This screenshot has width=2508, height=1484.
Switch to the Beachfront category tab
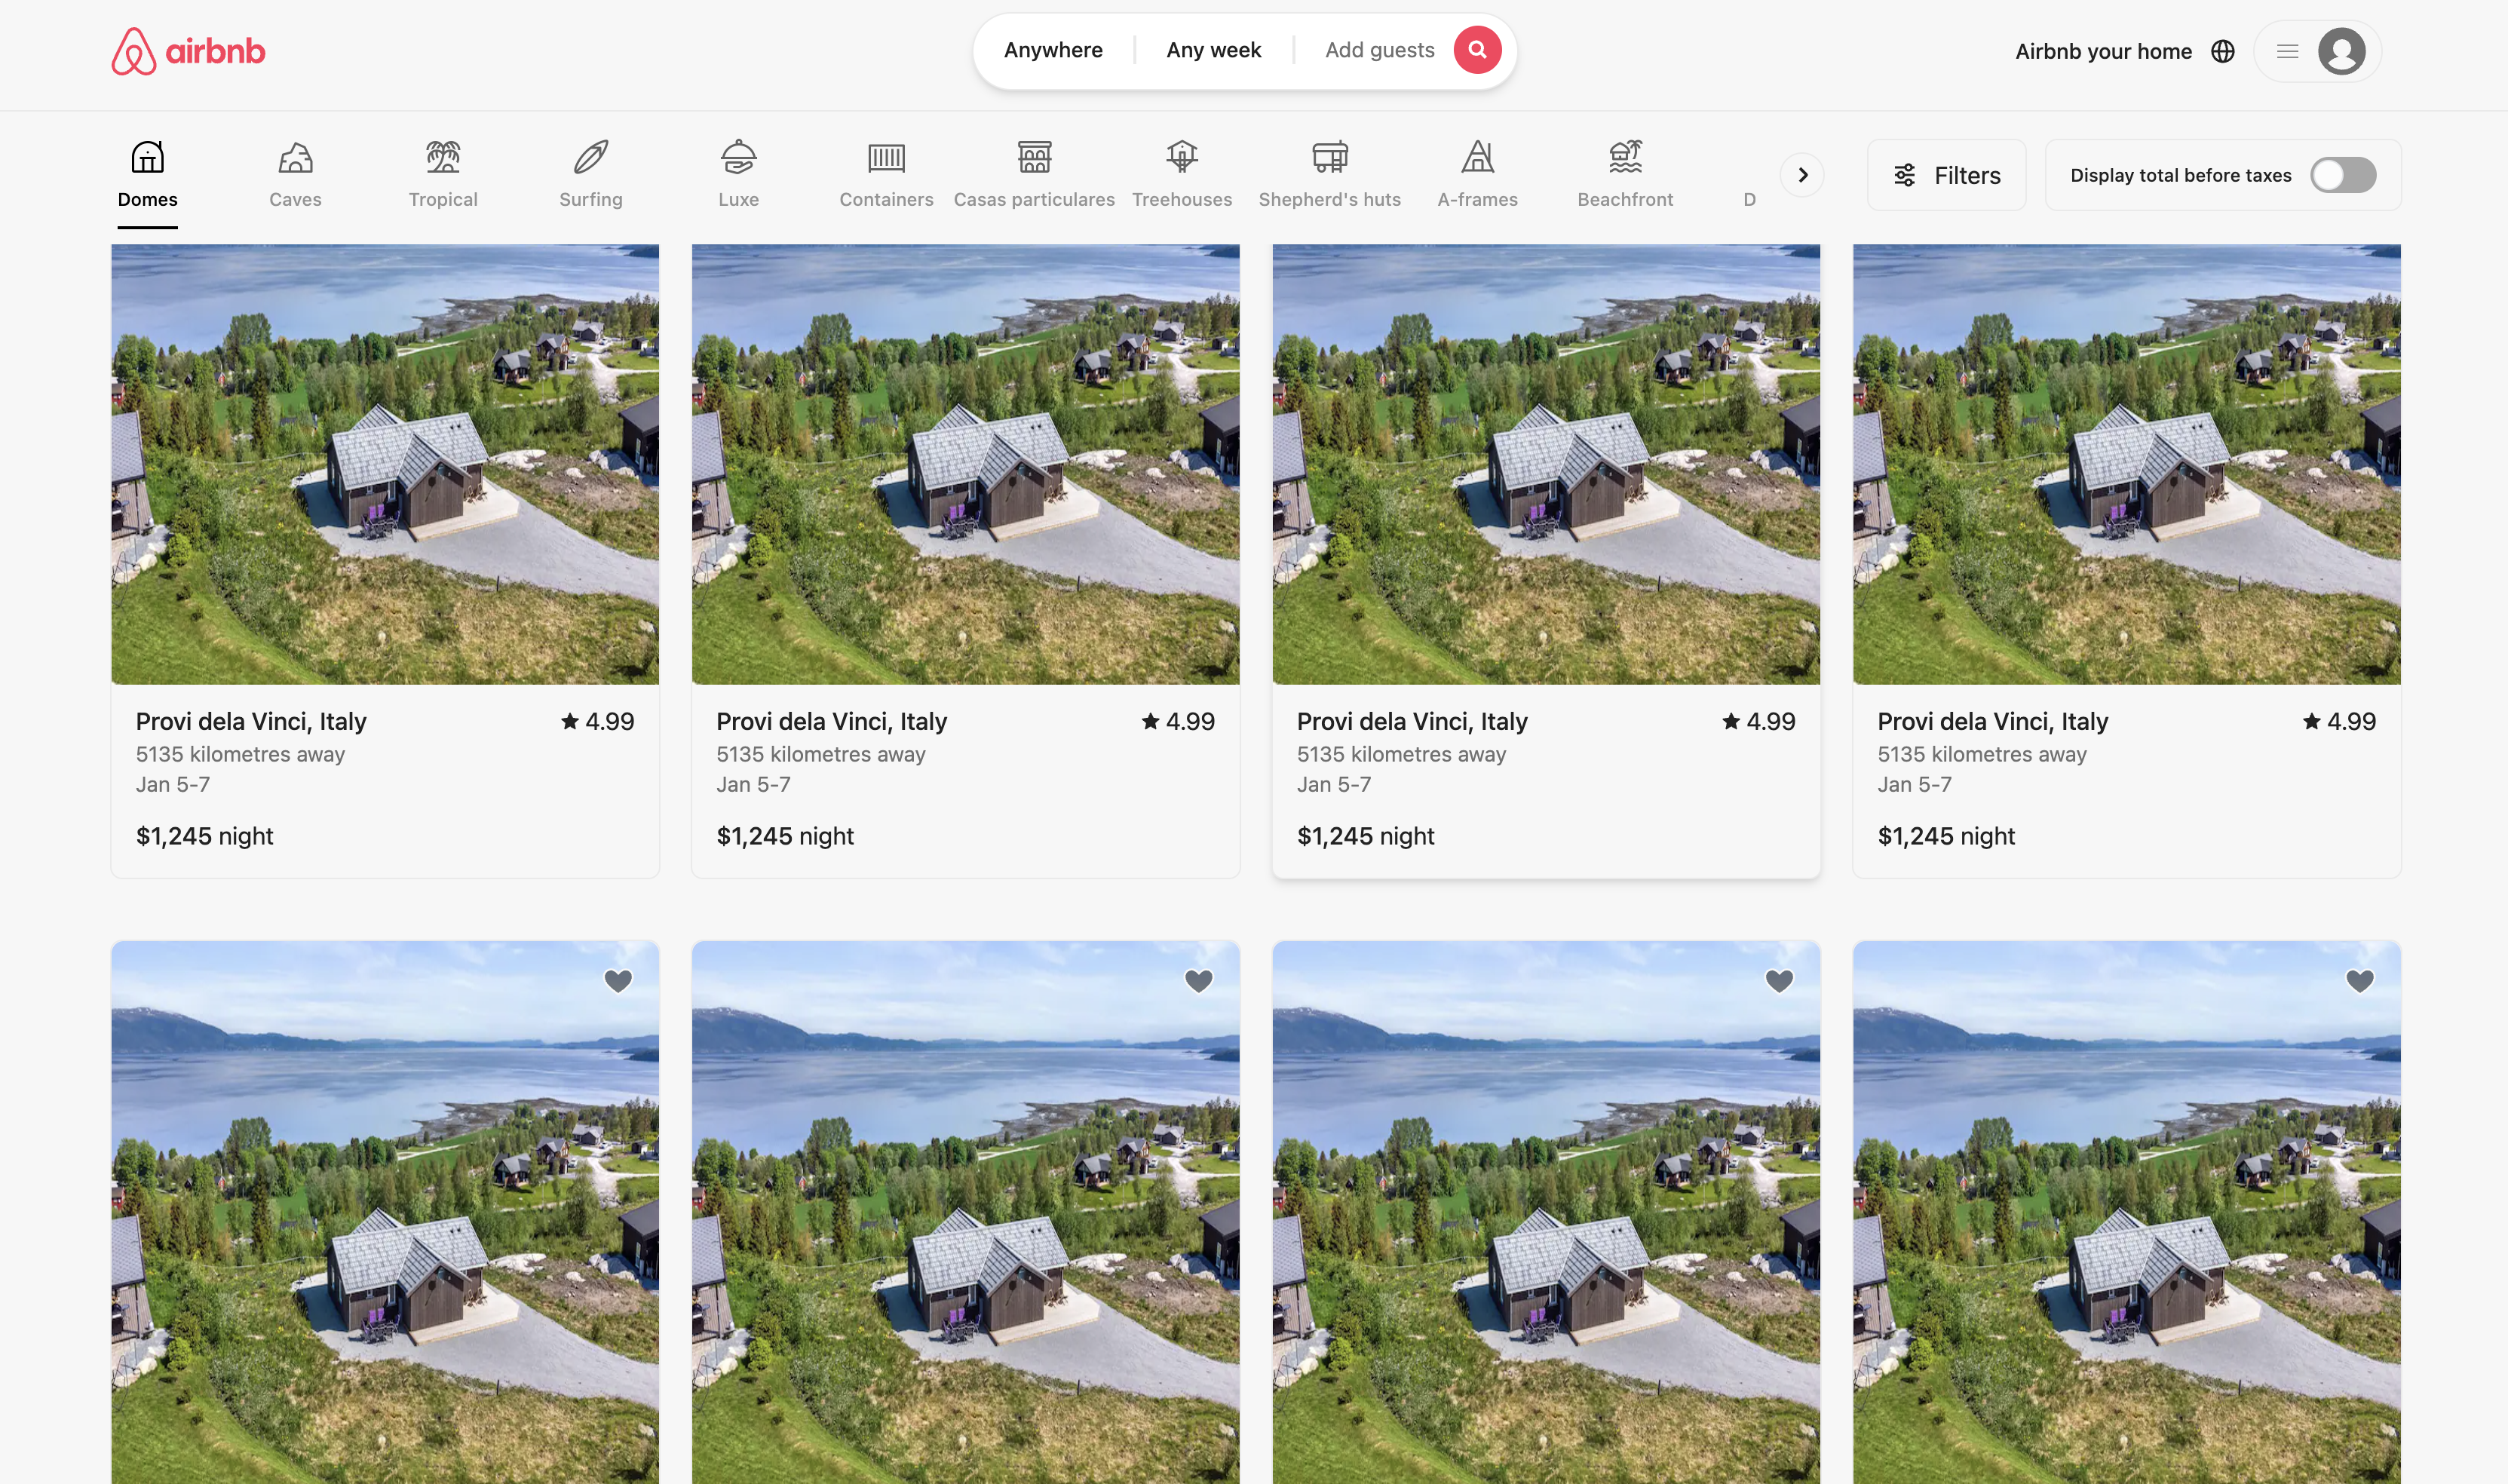pyautogui.click(x=1624, y=174)
